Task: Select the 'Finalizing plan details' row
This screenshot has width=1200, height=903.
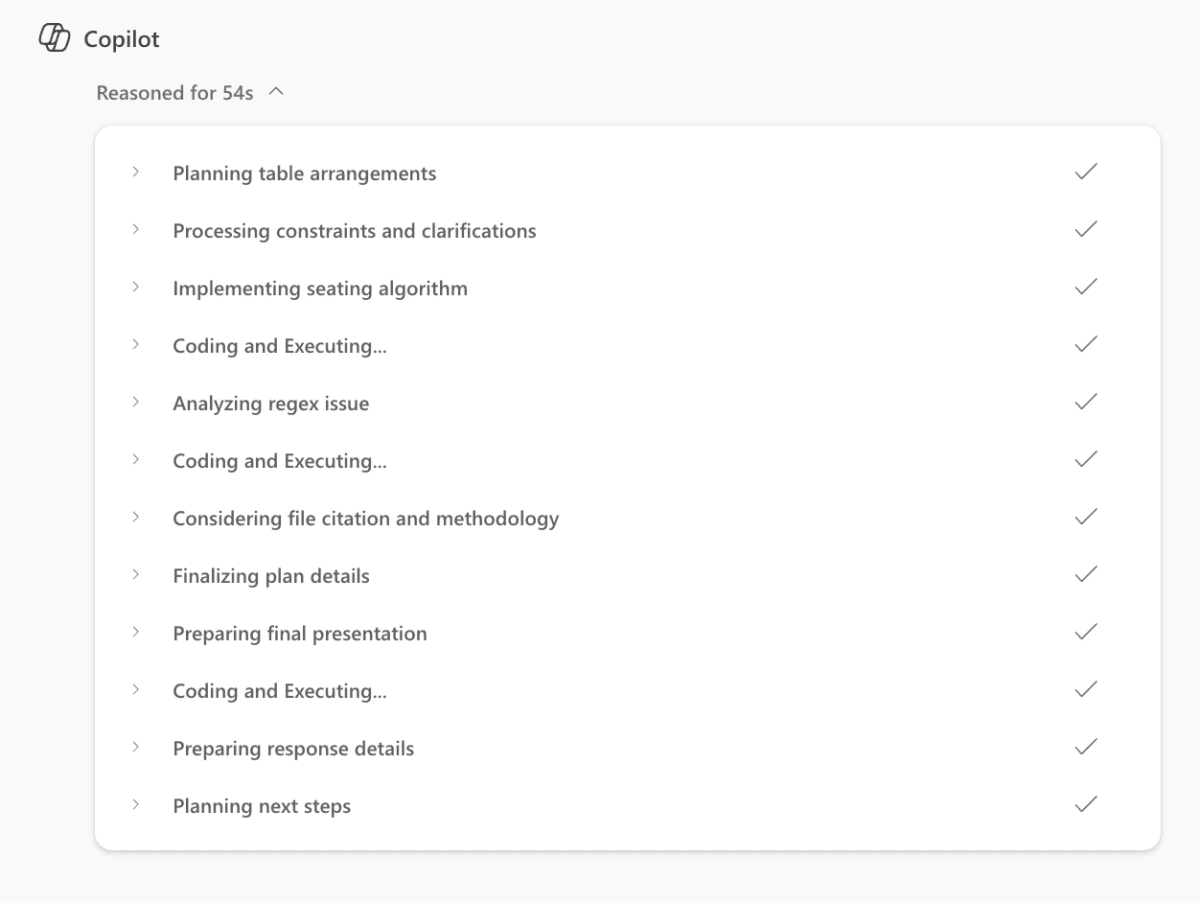Action: click(x=271, y=576)
